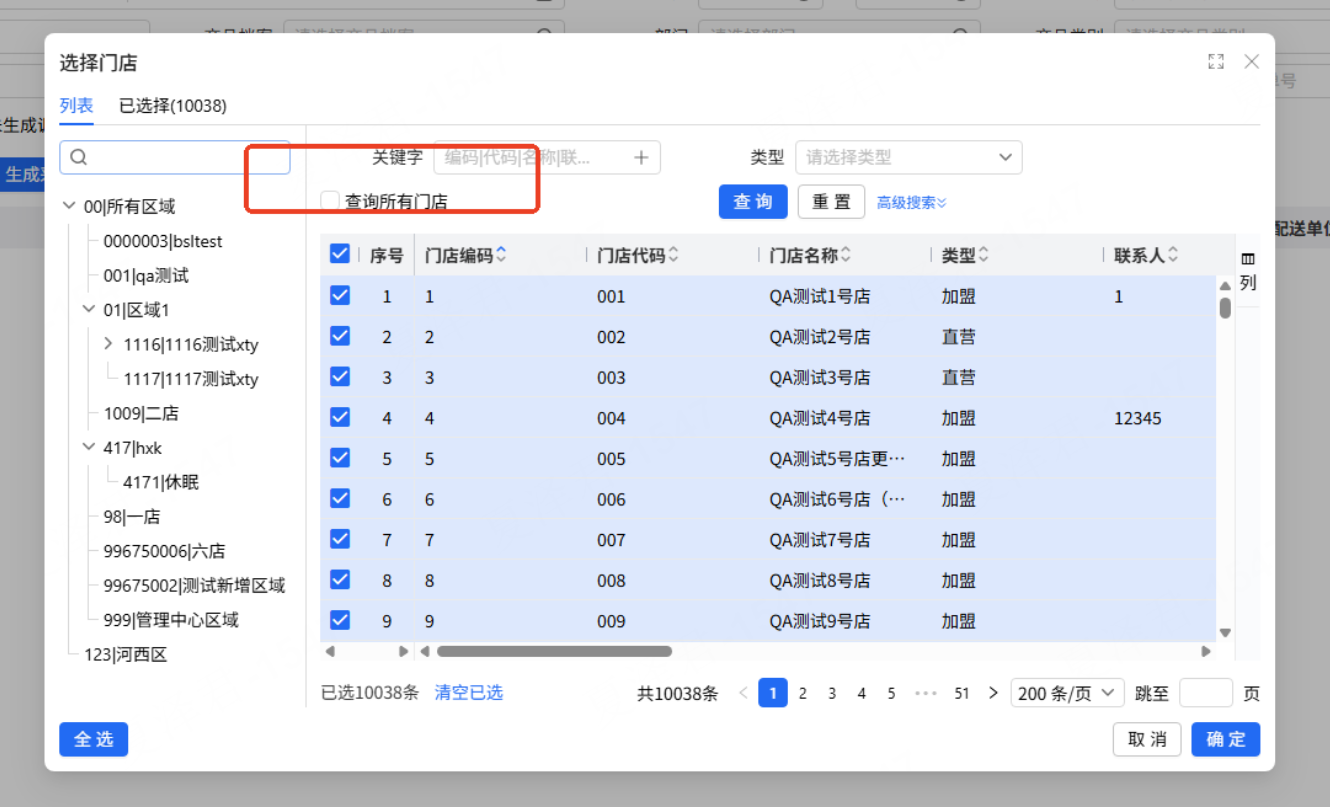Viewport: 1330px width, 807px height.
Task: Select tree item 1009|二店
Action: pos(141,413)
